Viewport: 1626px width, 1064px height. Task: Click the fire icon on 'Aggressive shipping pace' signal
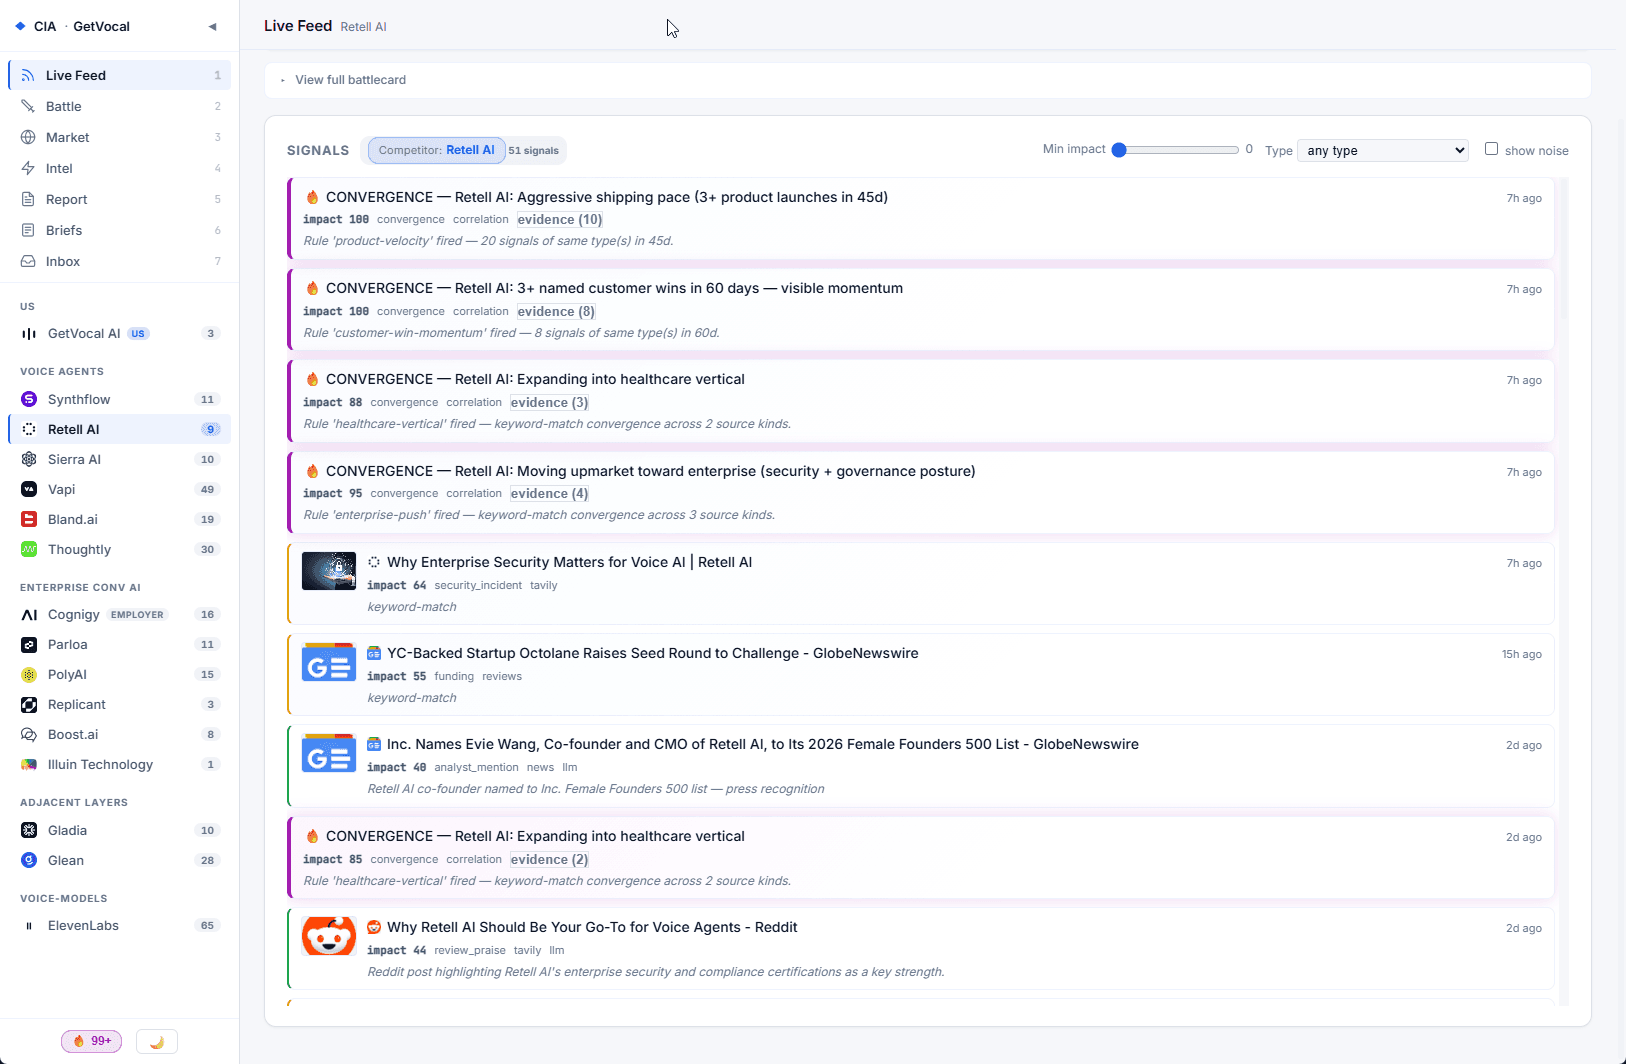[312, 197]
